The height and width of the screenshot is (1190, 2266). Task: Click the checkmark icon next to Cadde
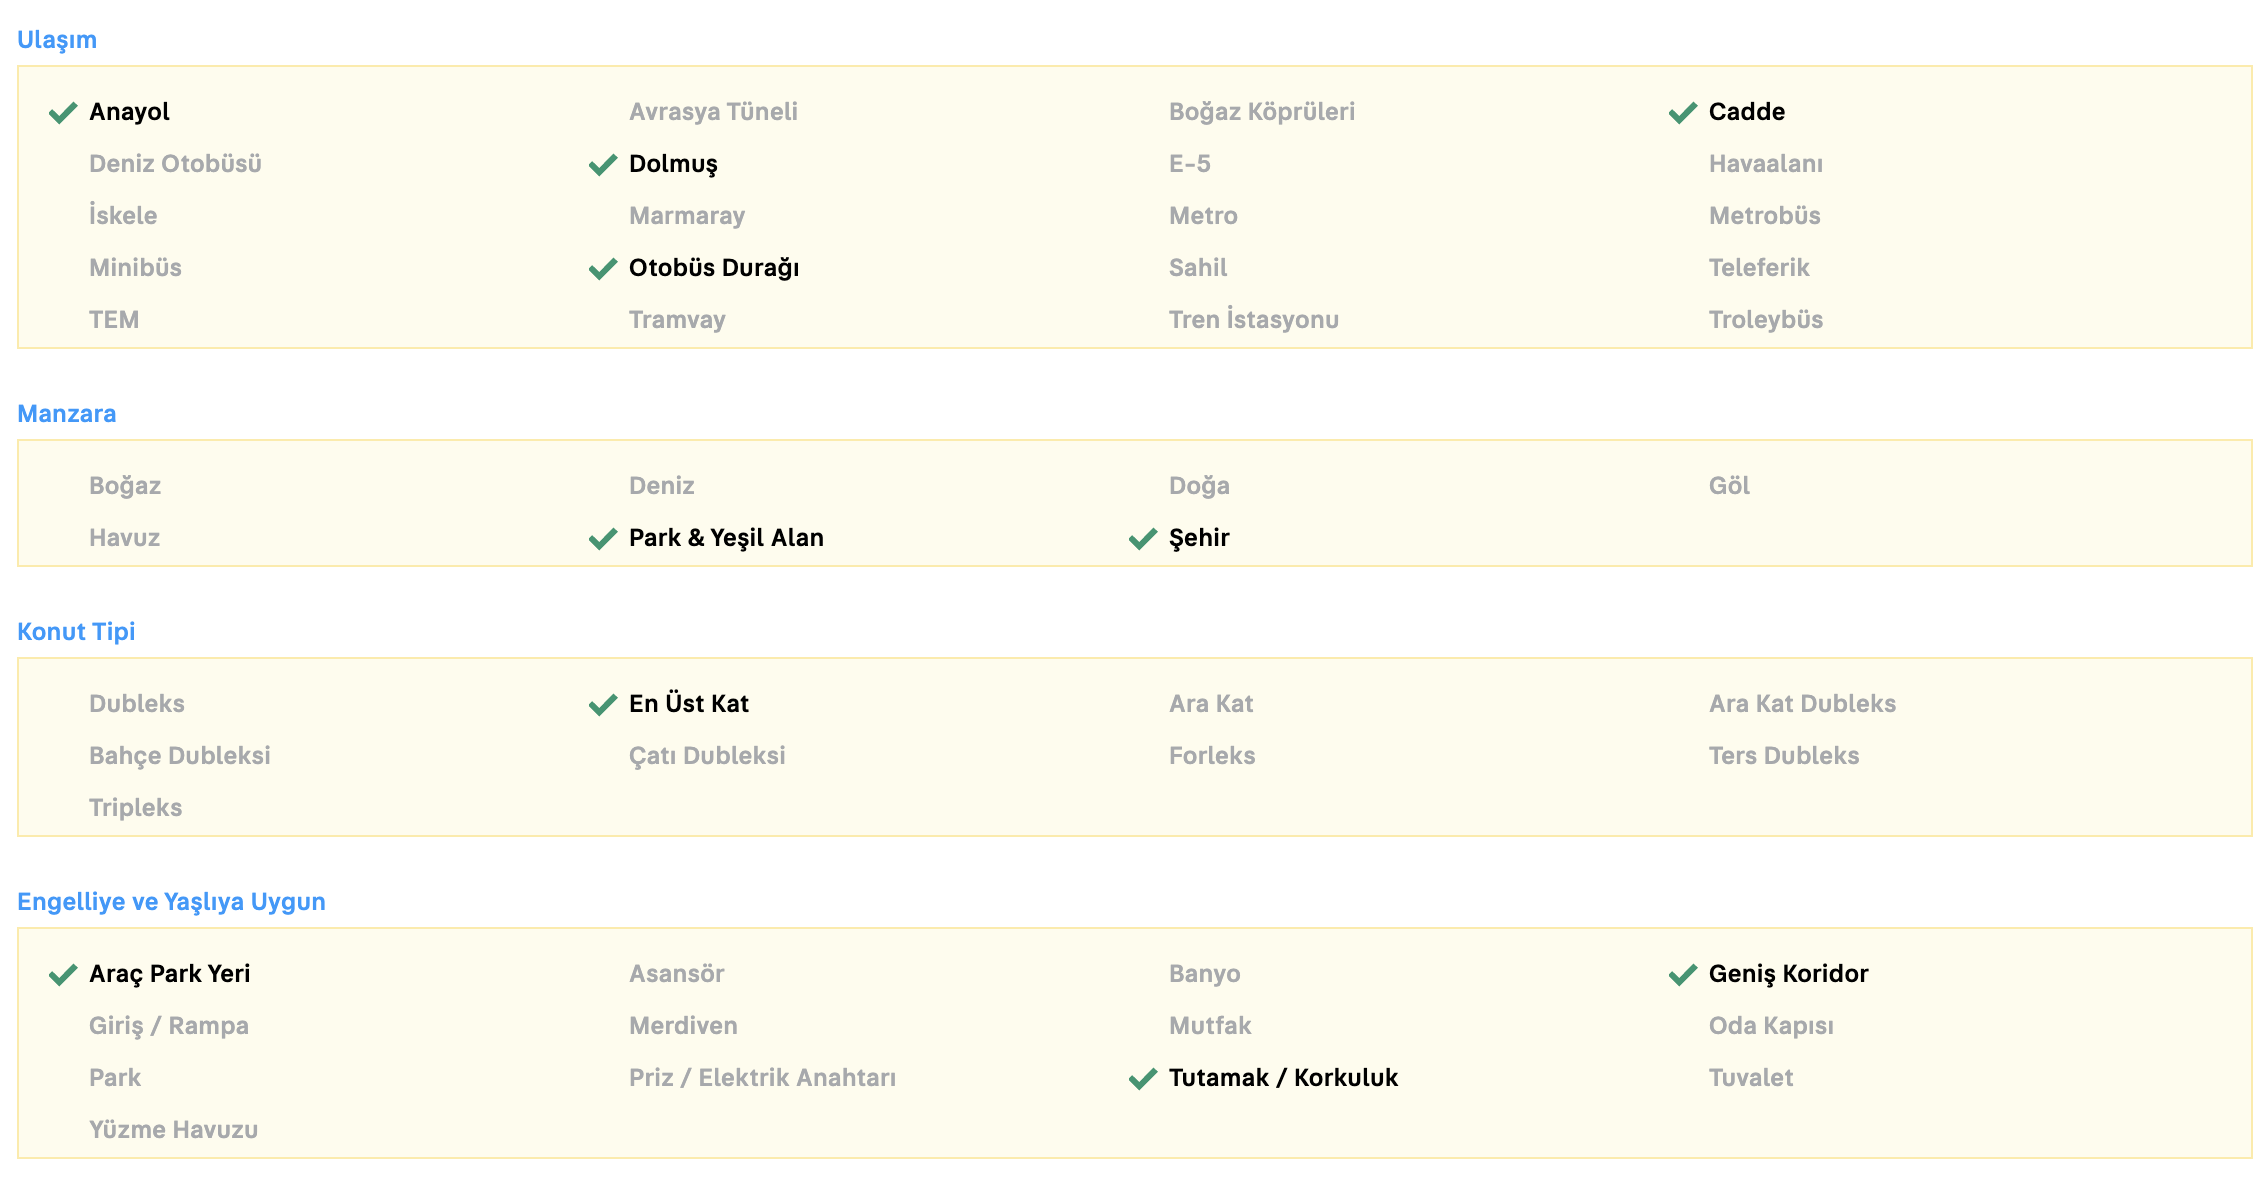pyautogui.click(x=1683, y=112)
